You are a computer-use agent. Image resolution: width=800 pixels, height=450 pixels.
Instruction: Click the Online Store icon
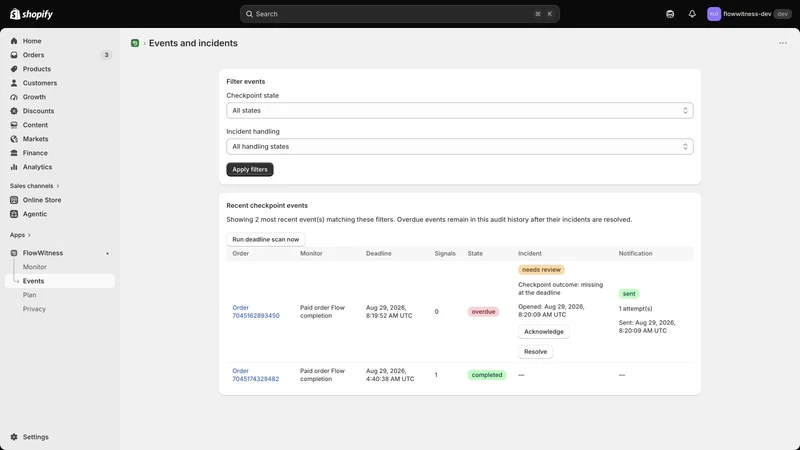[14, 200]
